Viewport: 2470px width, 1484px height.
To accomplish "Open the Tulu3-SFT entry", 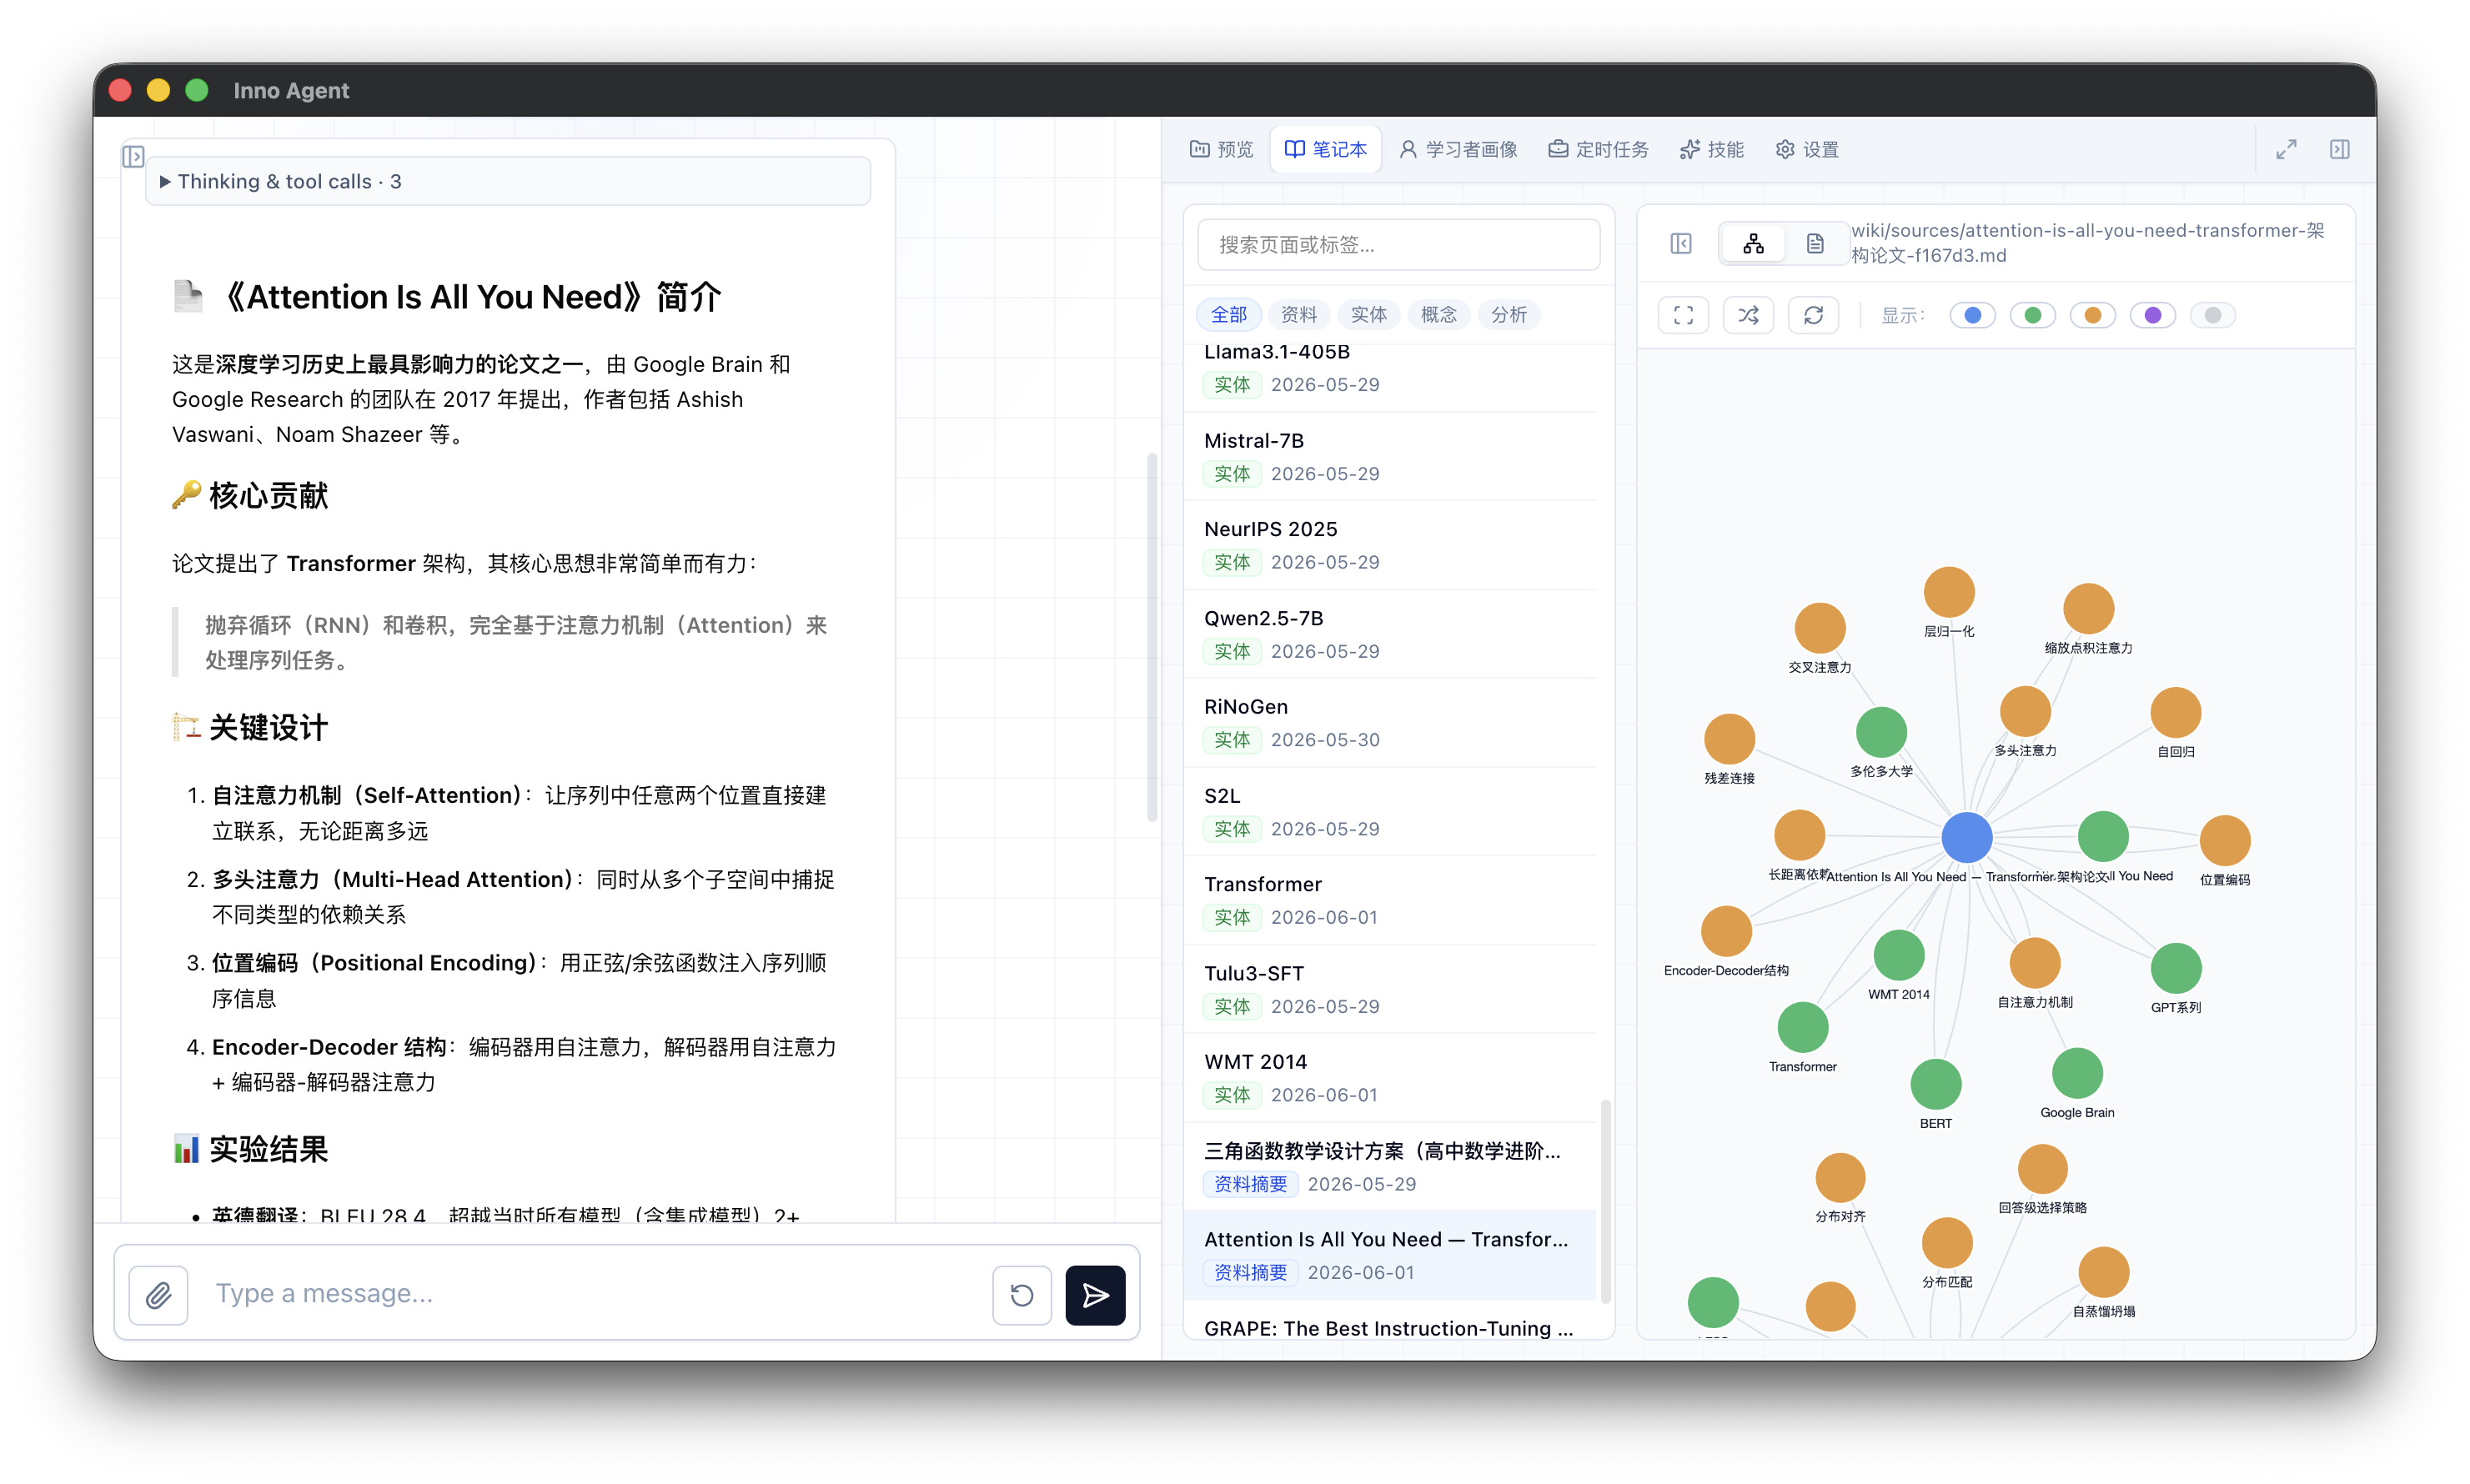I will (1390, 989).
